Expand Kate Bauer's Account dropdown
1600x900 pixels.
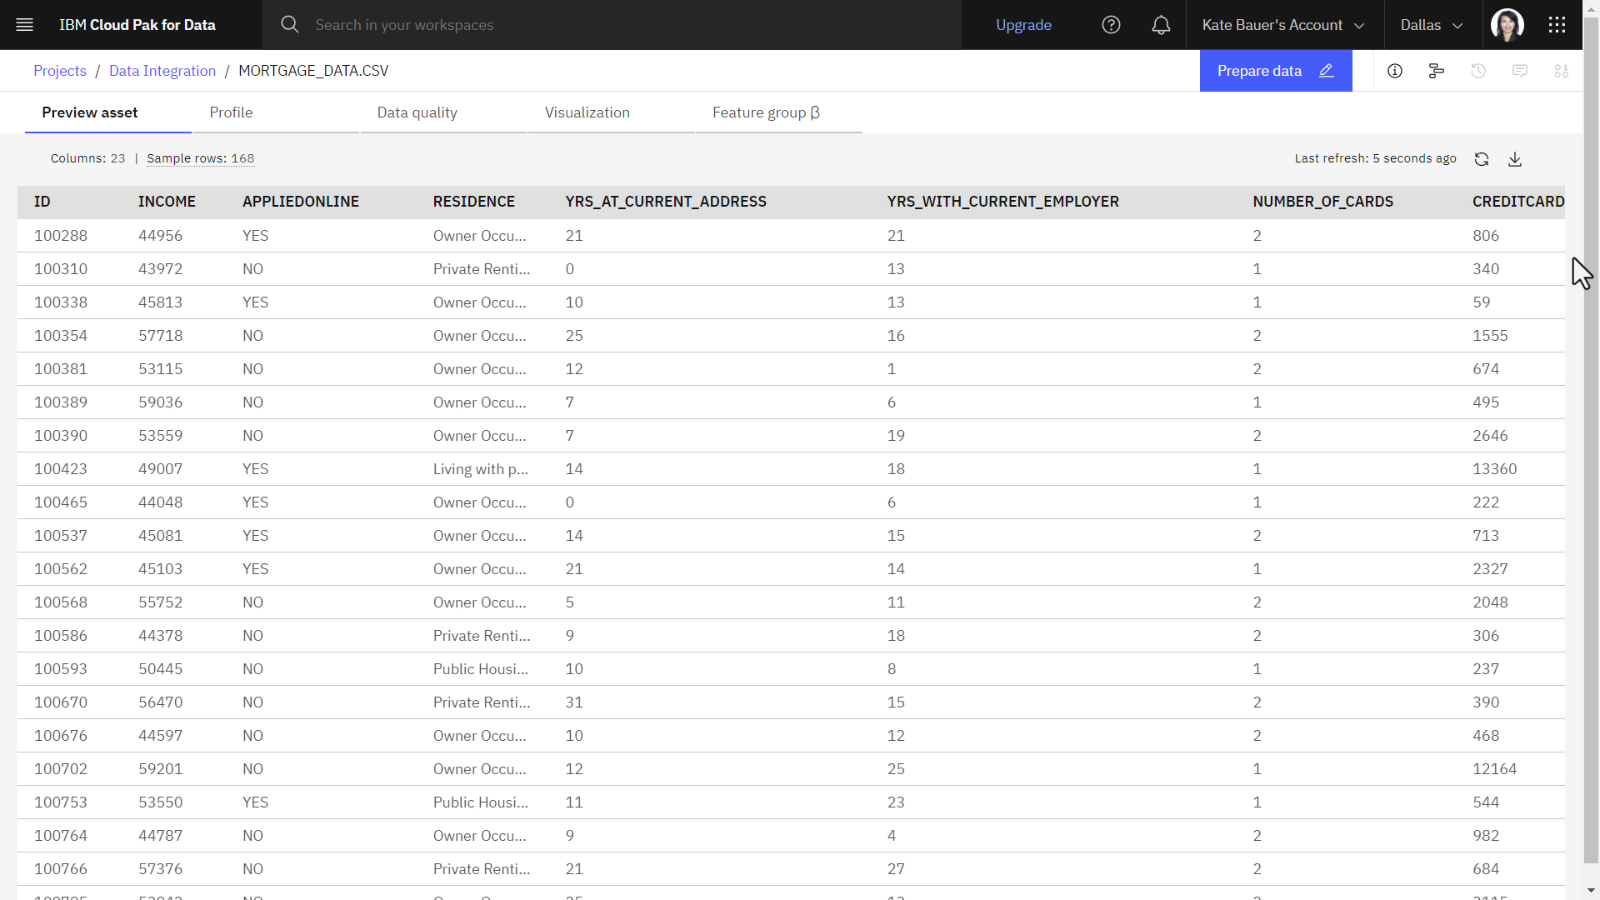(x=1284, y=25)
